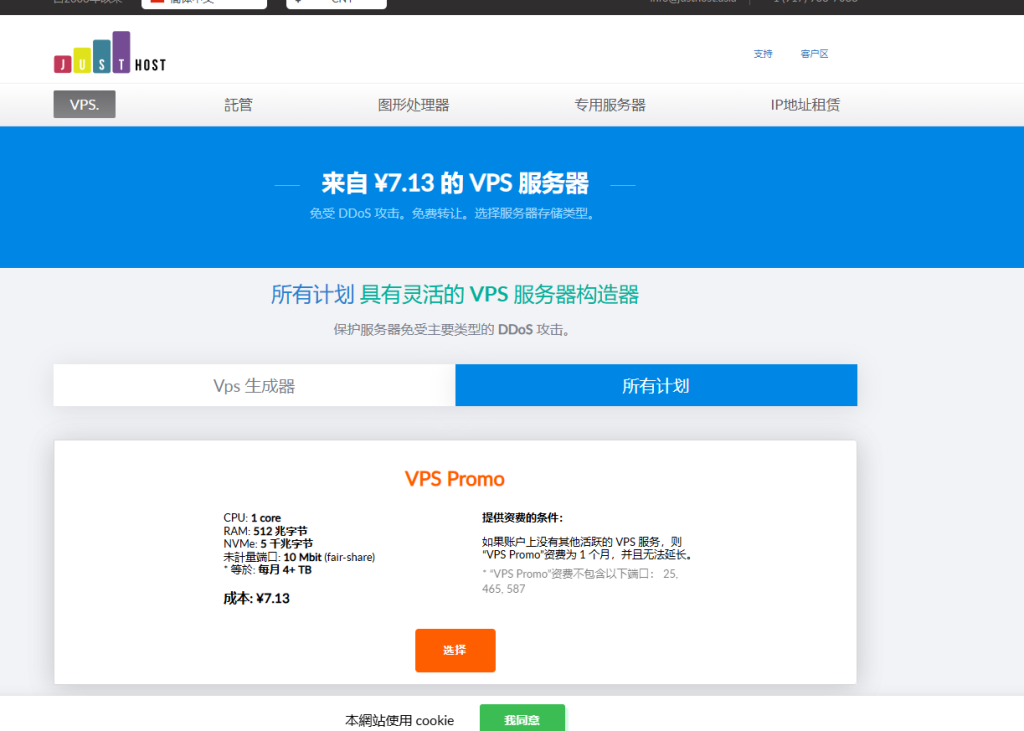This screenshot has width=1024, height=731.
Task: Go to the 客户区 client area
Action: [x=814, y=54]
